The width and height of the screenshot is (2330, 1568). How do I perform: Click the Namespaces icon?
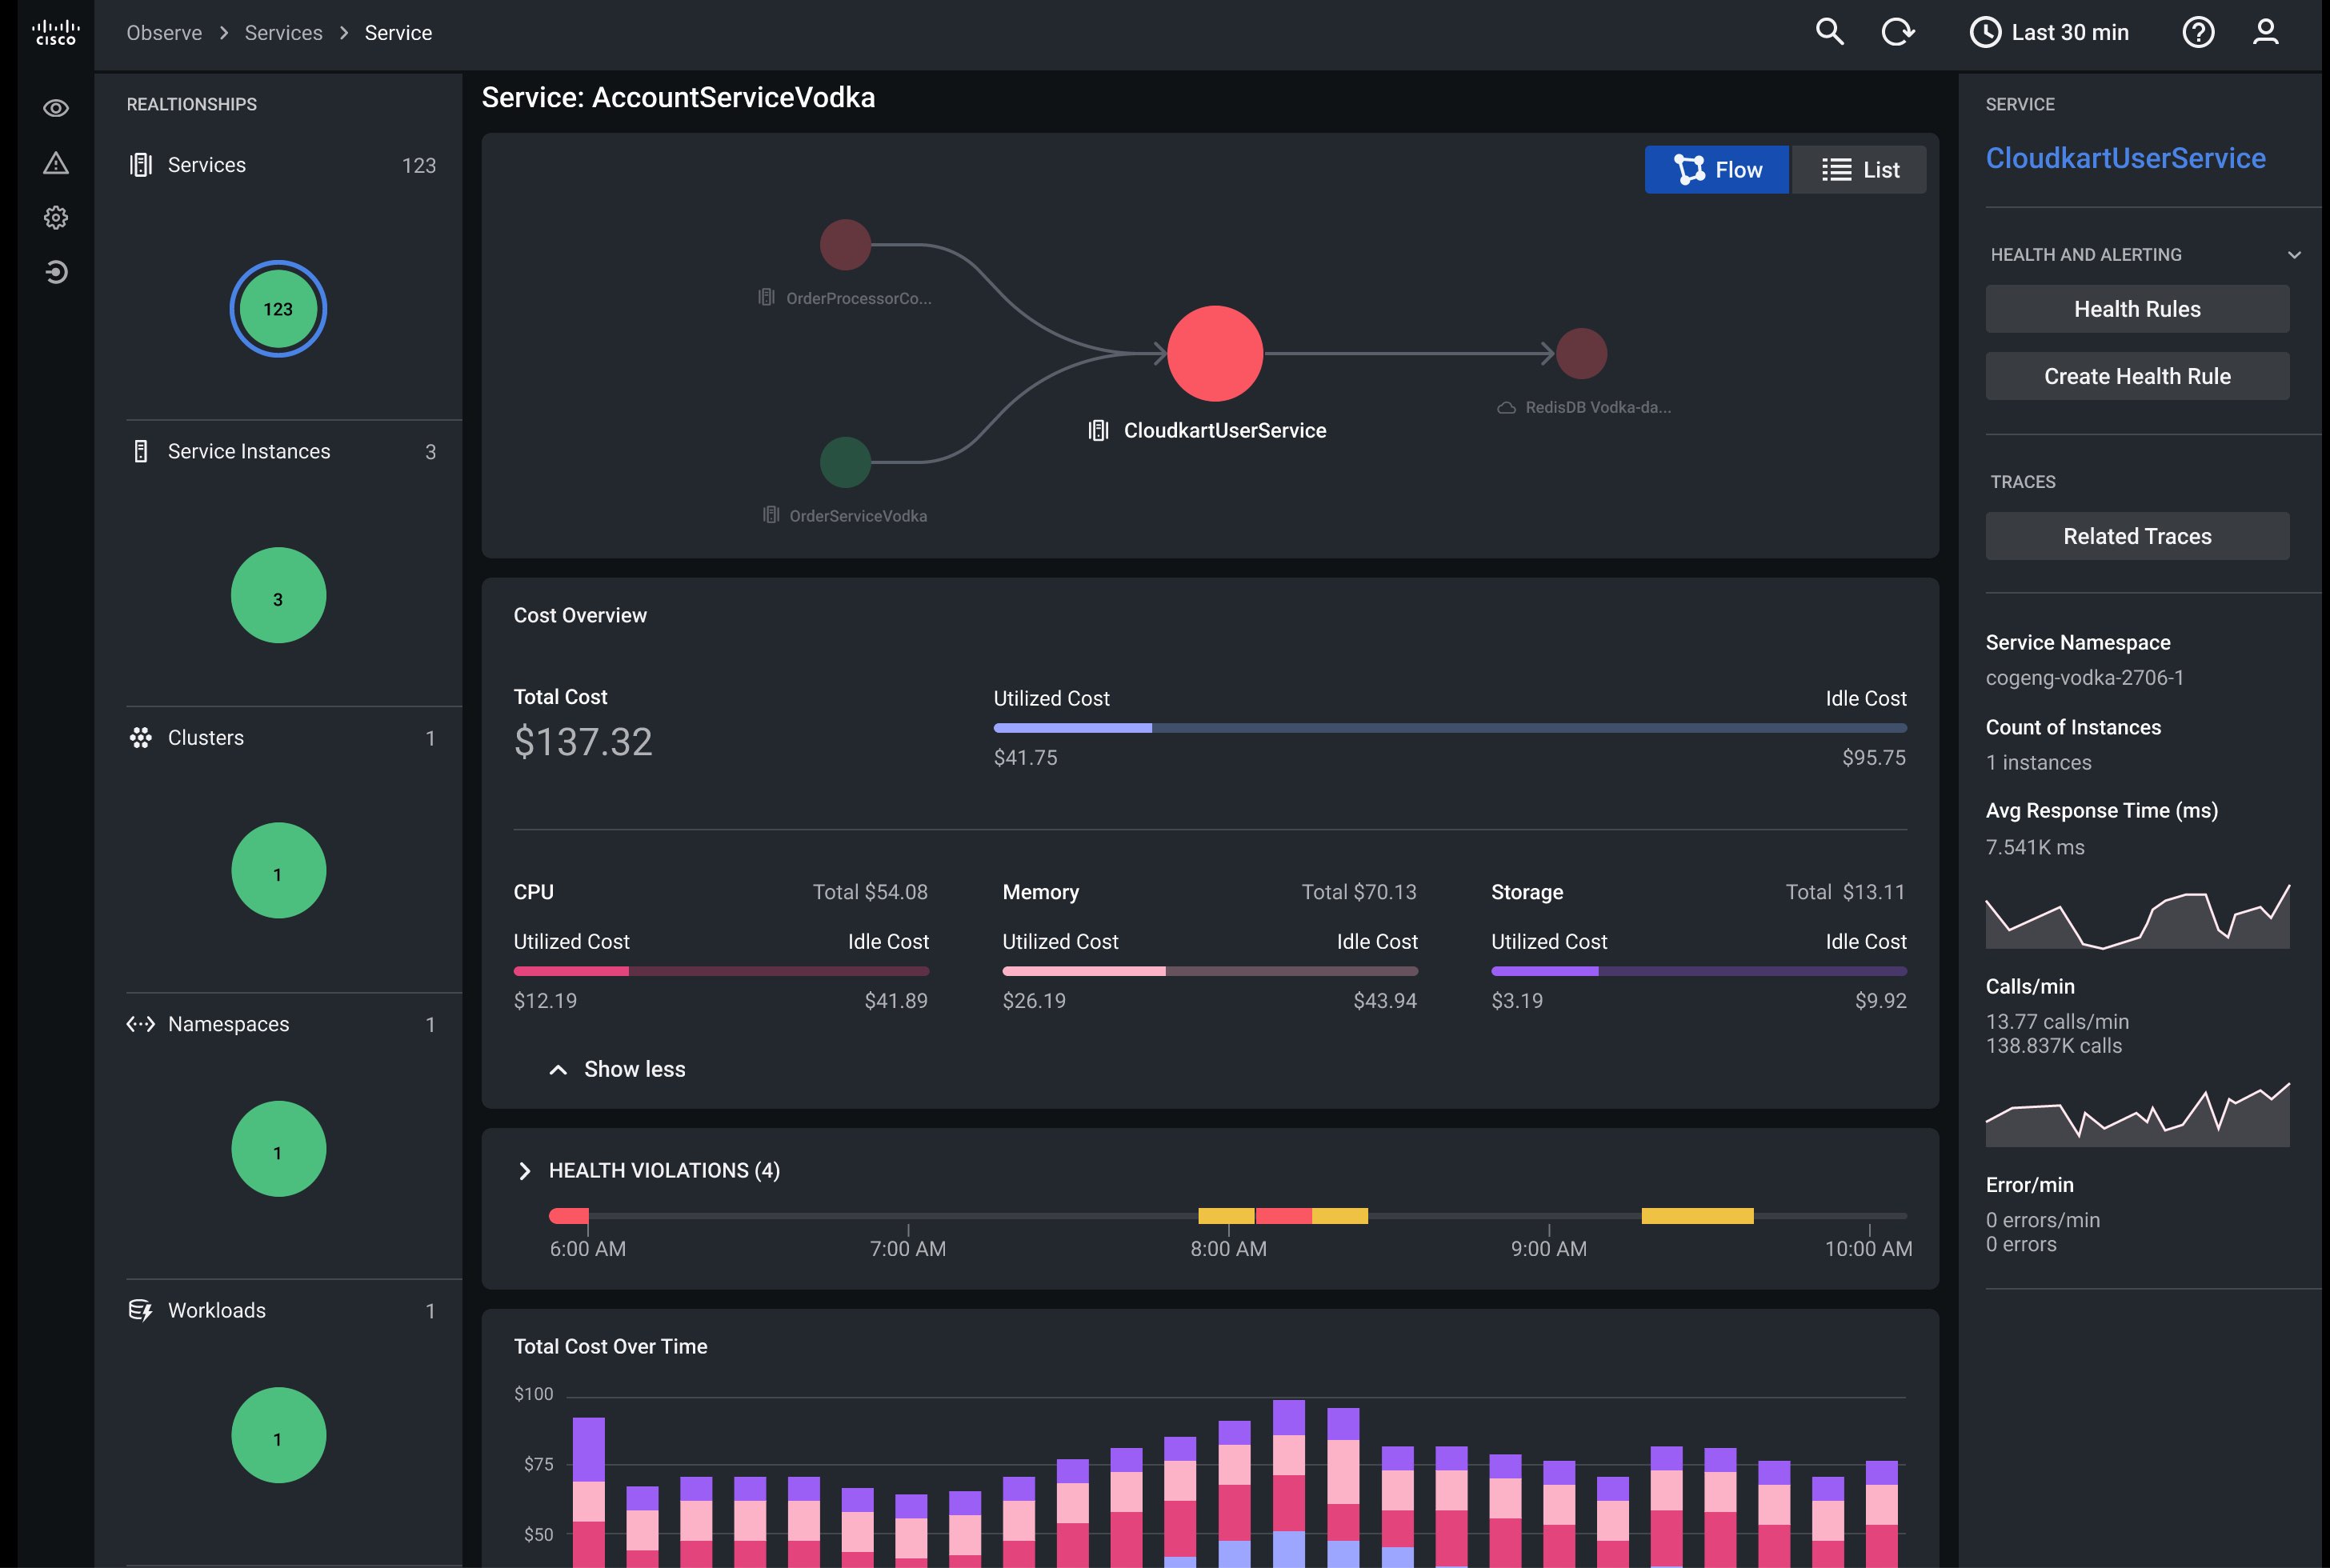tap(140, 1024)
